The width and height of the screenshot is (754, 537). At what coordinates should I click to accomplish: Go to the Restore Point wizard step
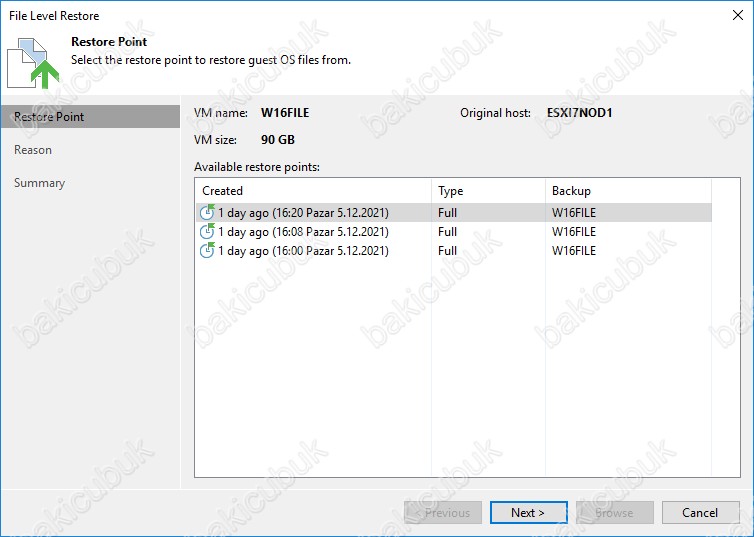90,117
